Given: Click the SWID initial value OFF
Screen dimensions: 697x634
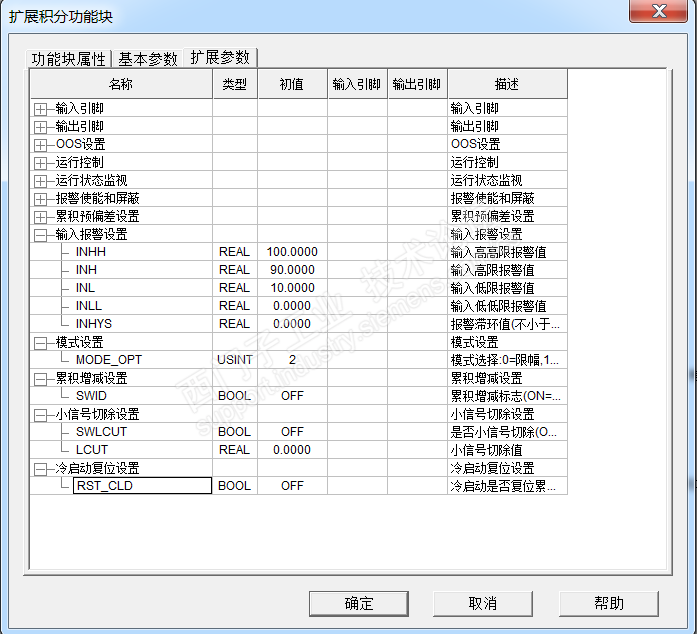Looking at the screenshot, I should pos(292,396).
